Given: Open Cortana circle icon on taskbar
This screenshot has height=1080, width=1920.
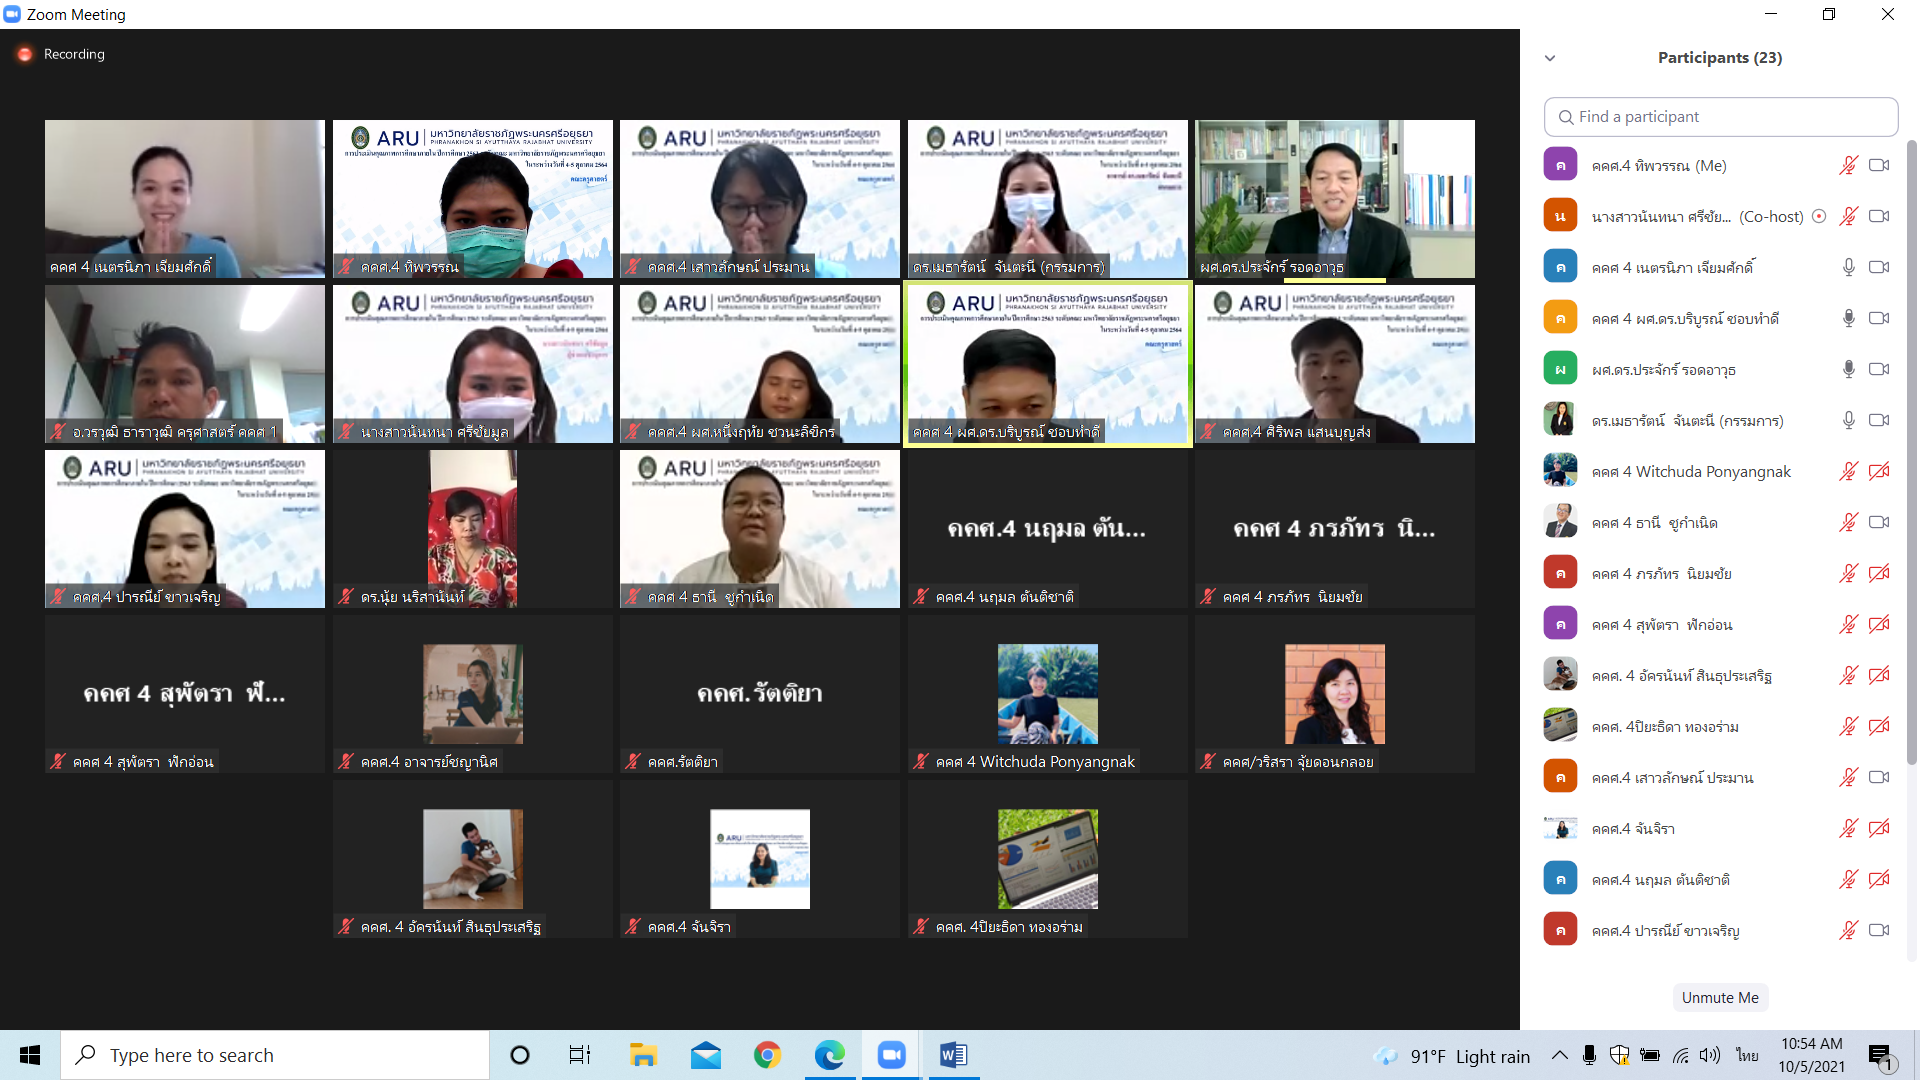Looking at the screenshot, I should coord(519,1055).
